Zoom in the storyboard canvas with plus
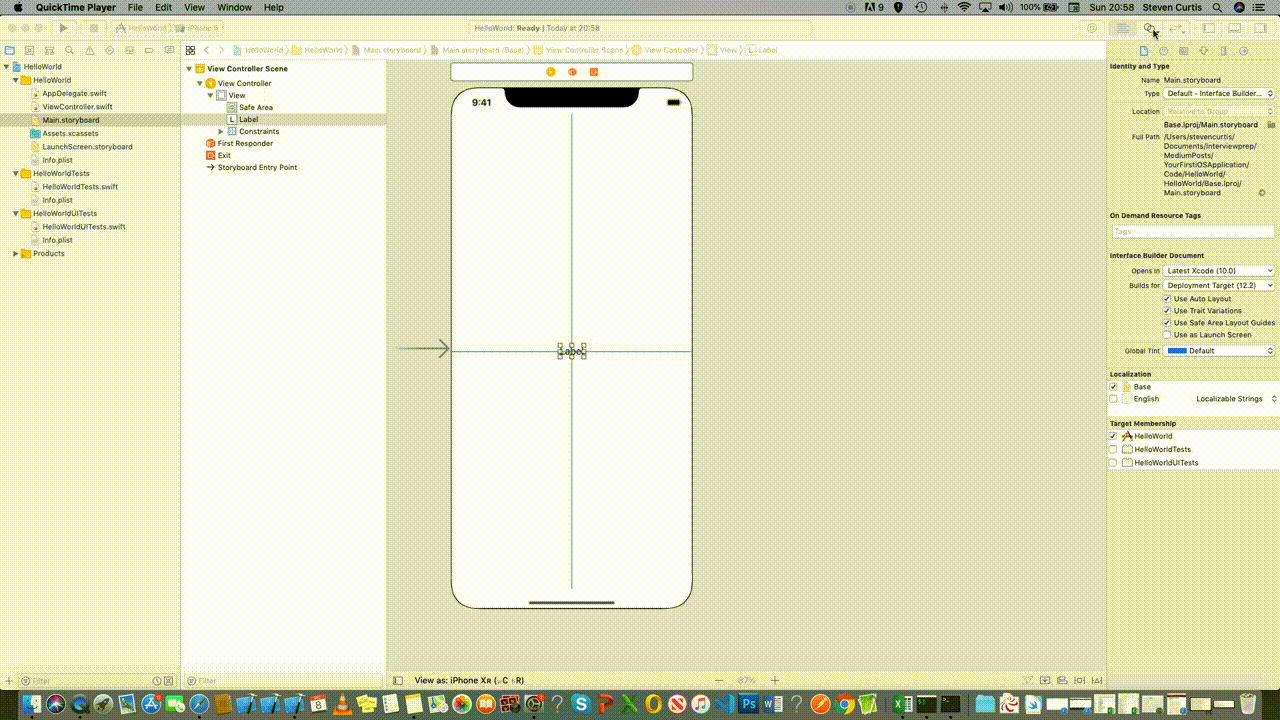The image size is (1280, 720). click(x=775, y=680)
